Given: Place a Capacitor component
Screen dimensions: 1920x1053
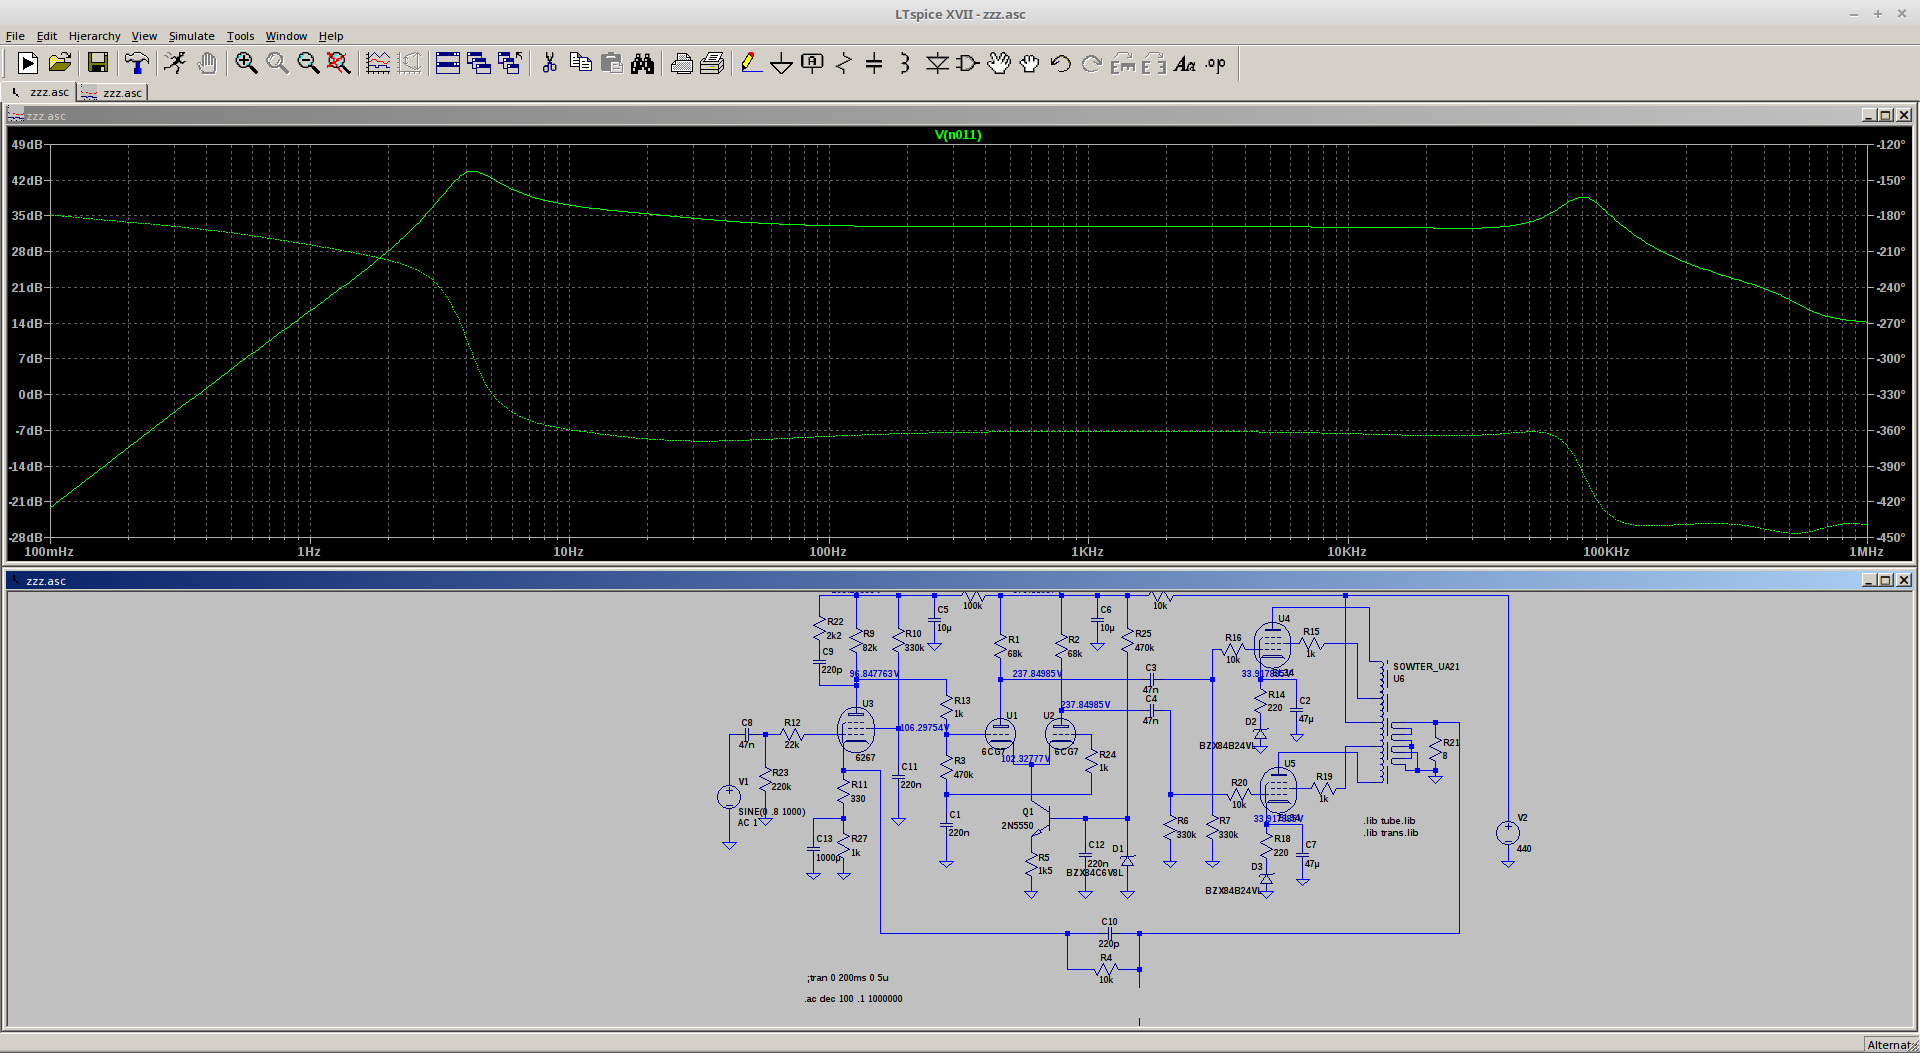Looking at the screenshot, I should (874, 64).
